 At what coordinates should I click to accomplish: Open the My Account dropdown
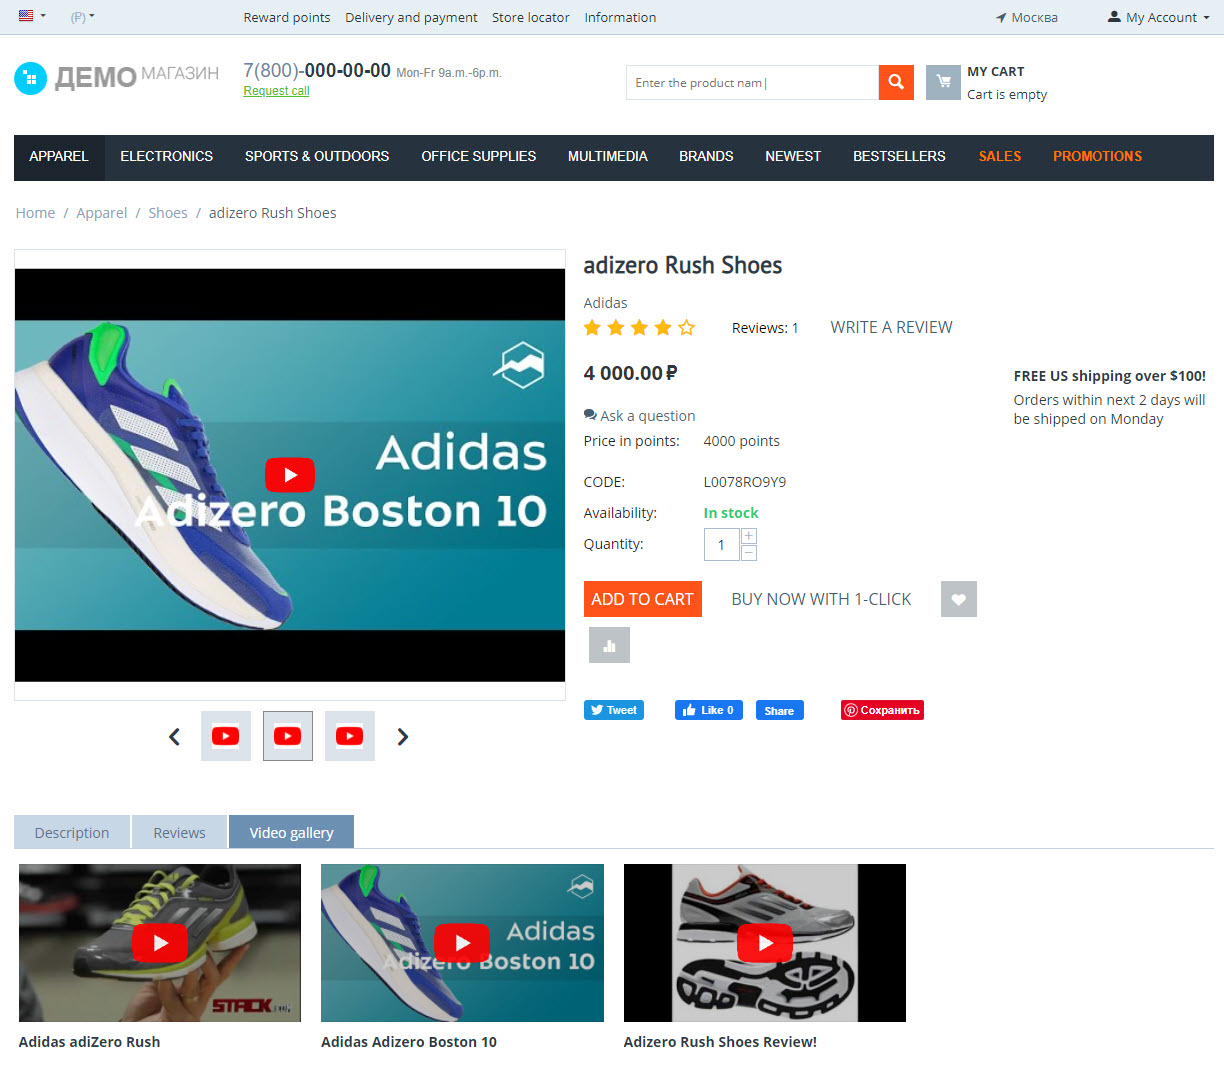click(1157, 16)
